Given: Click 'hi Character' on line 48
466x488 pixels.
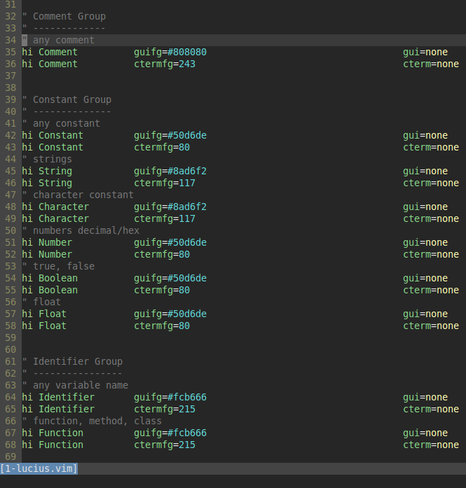Looking at the screenshot, I should tap(55, 207).
